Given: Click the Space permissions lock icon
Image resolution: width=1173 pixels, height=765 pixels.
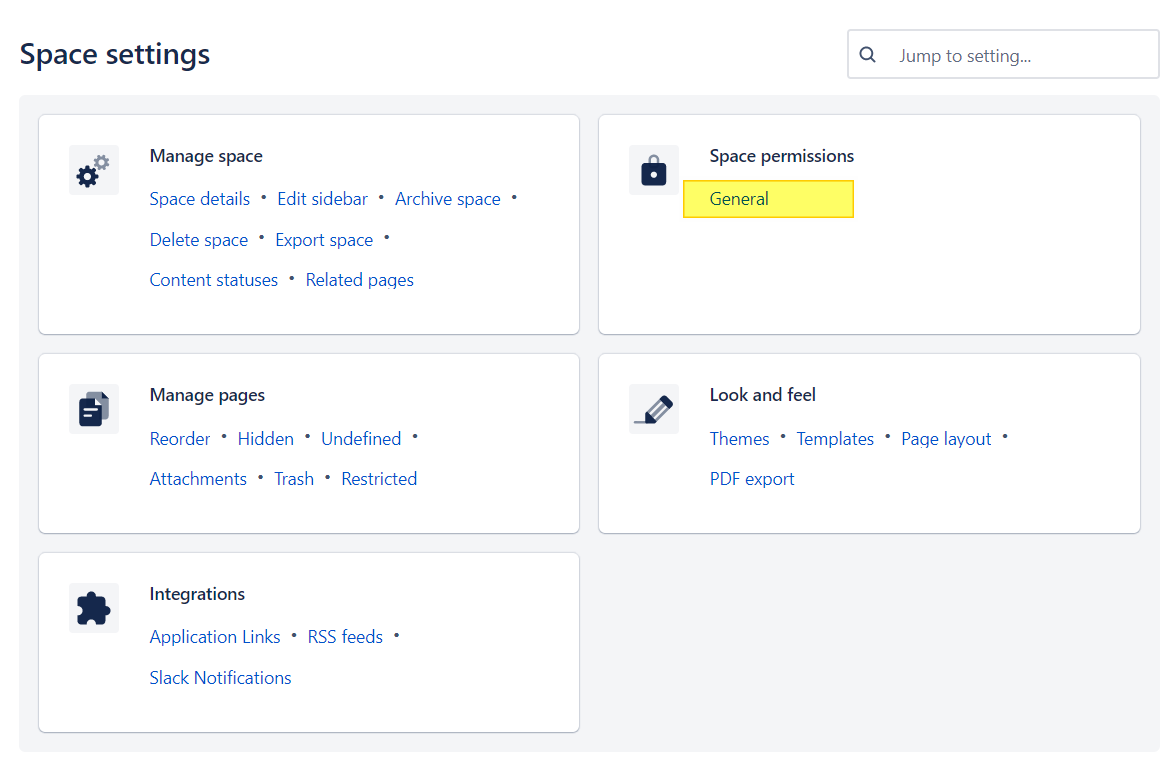Looking at the screenshot, I should (x=653, y=170).
